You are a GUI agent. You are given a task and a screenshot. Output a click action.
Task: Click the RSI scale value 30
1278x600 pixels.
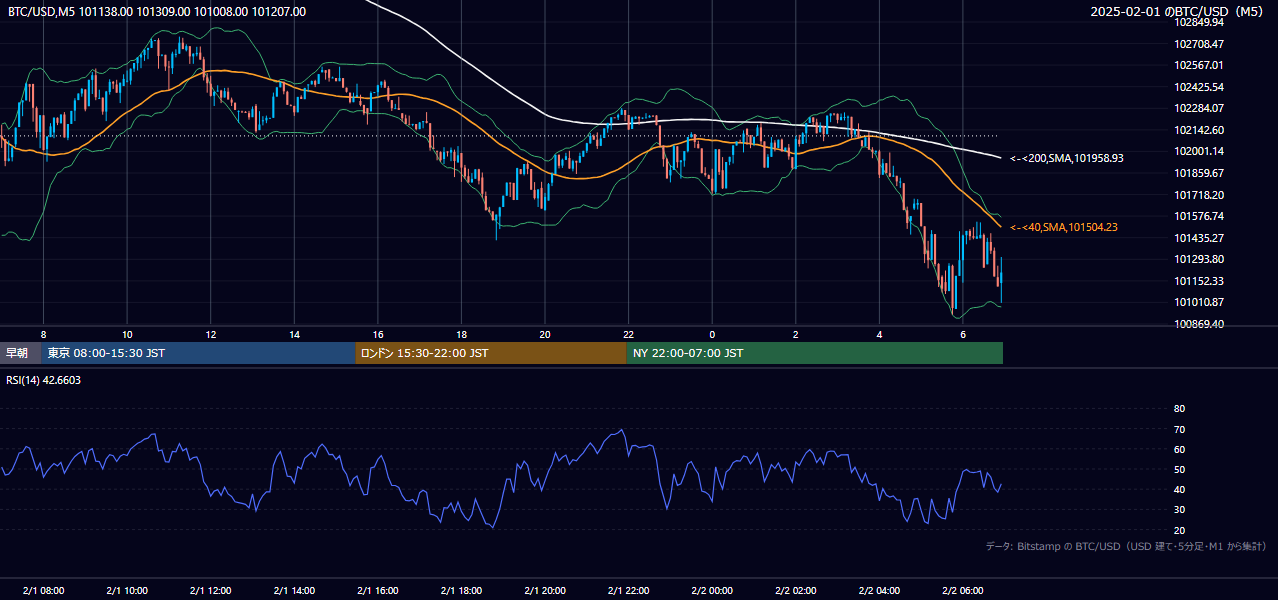(x=1179, y=510)
